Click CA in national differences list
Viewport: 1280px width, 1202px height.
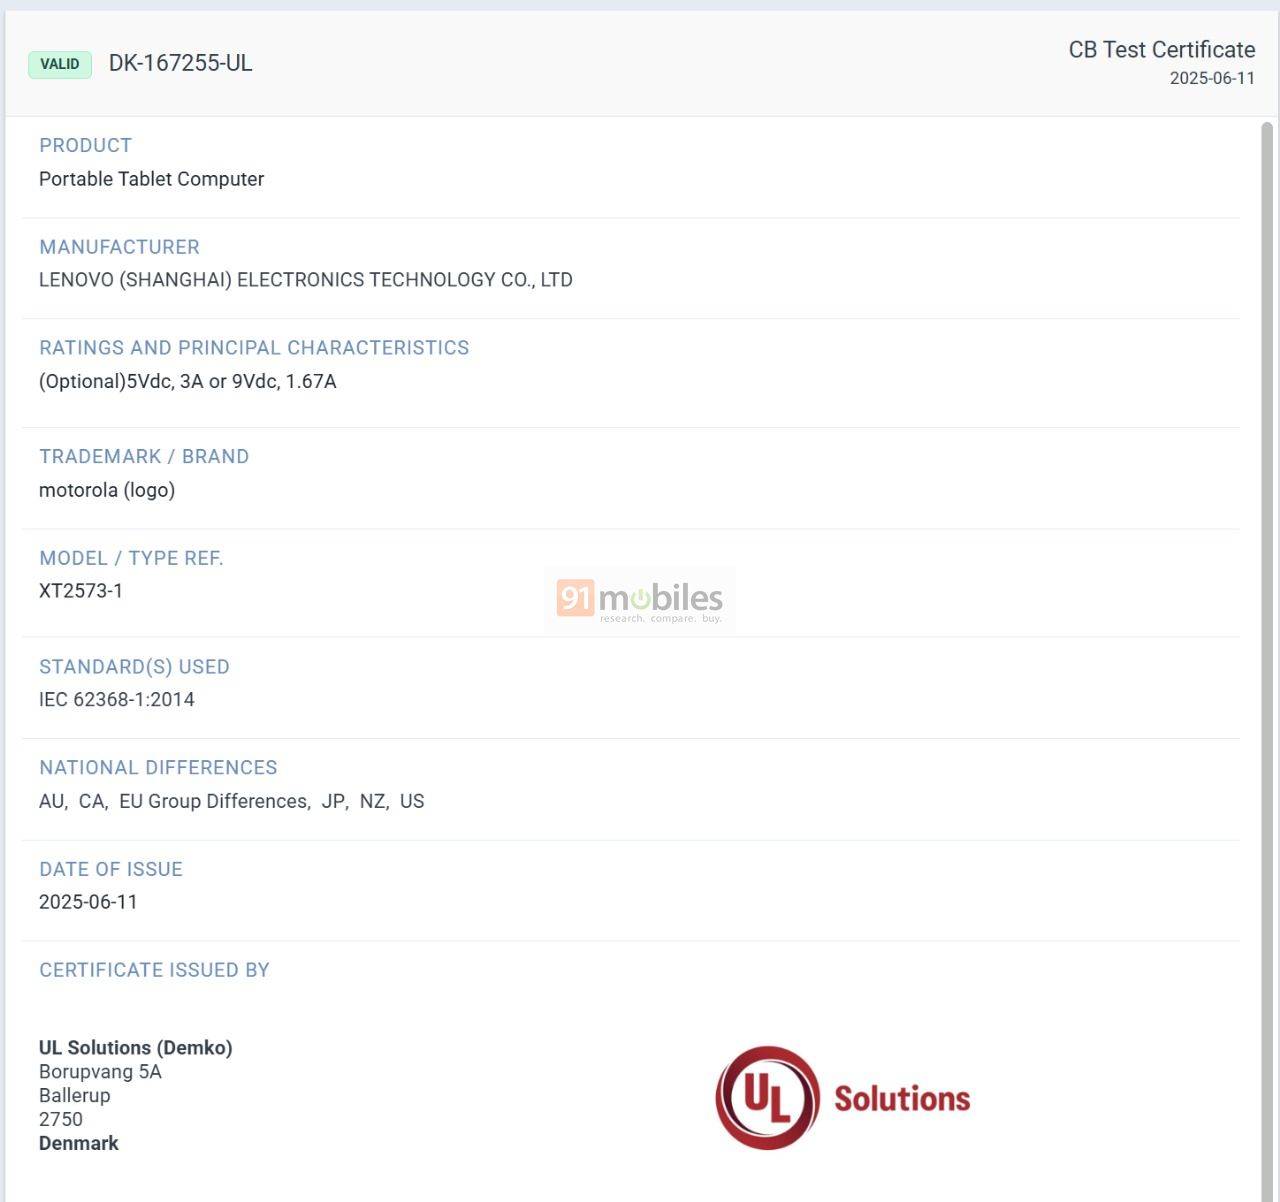[x=91, y=802]
